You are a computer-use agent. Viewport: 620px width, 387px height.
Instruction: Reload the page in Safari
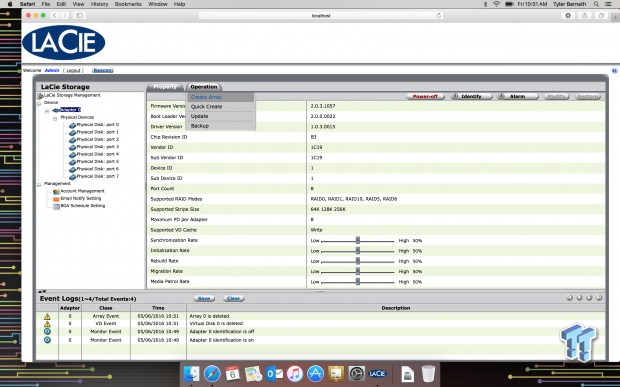(439, 15)
